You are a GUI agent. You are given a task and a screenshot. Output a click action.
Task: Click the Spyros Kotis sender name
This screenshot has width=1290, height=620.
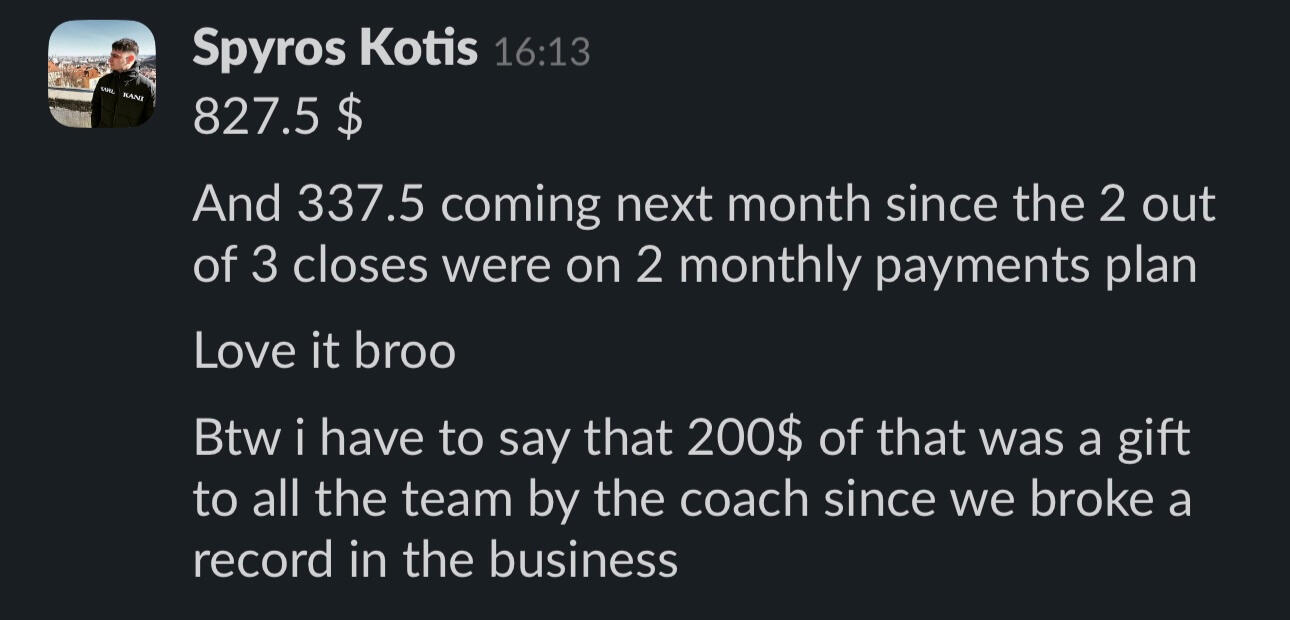coord(334,49)
